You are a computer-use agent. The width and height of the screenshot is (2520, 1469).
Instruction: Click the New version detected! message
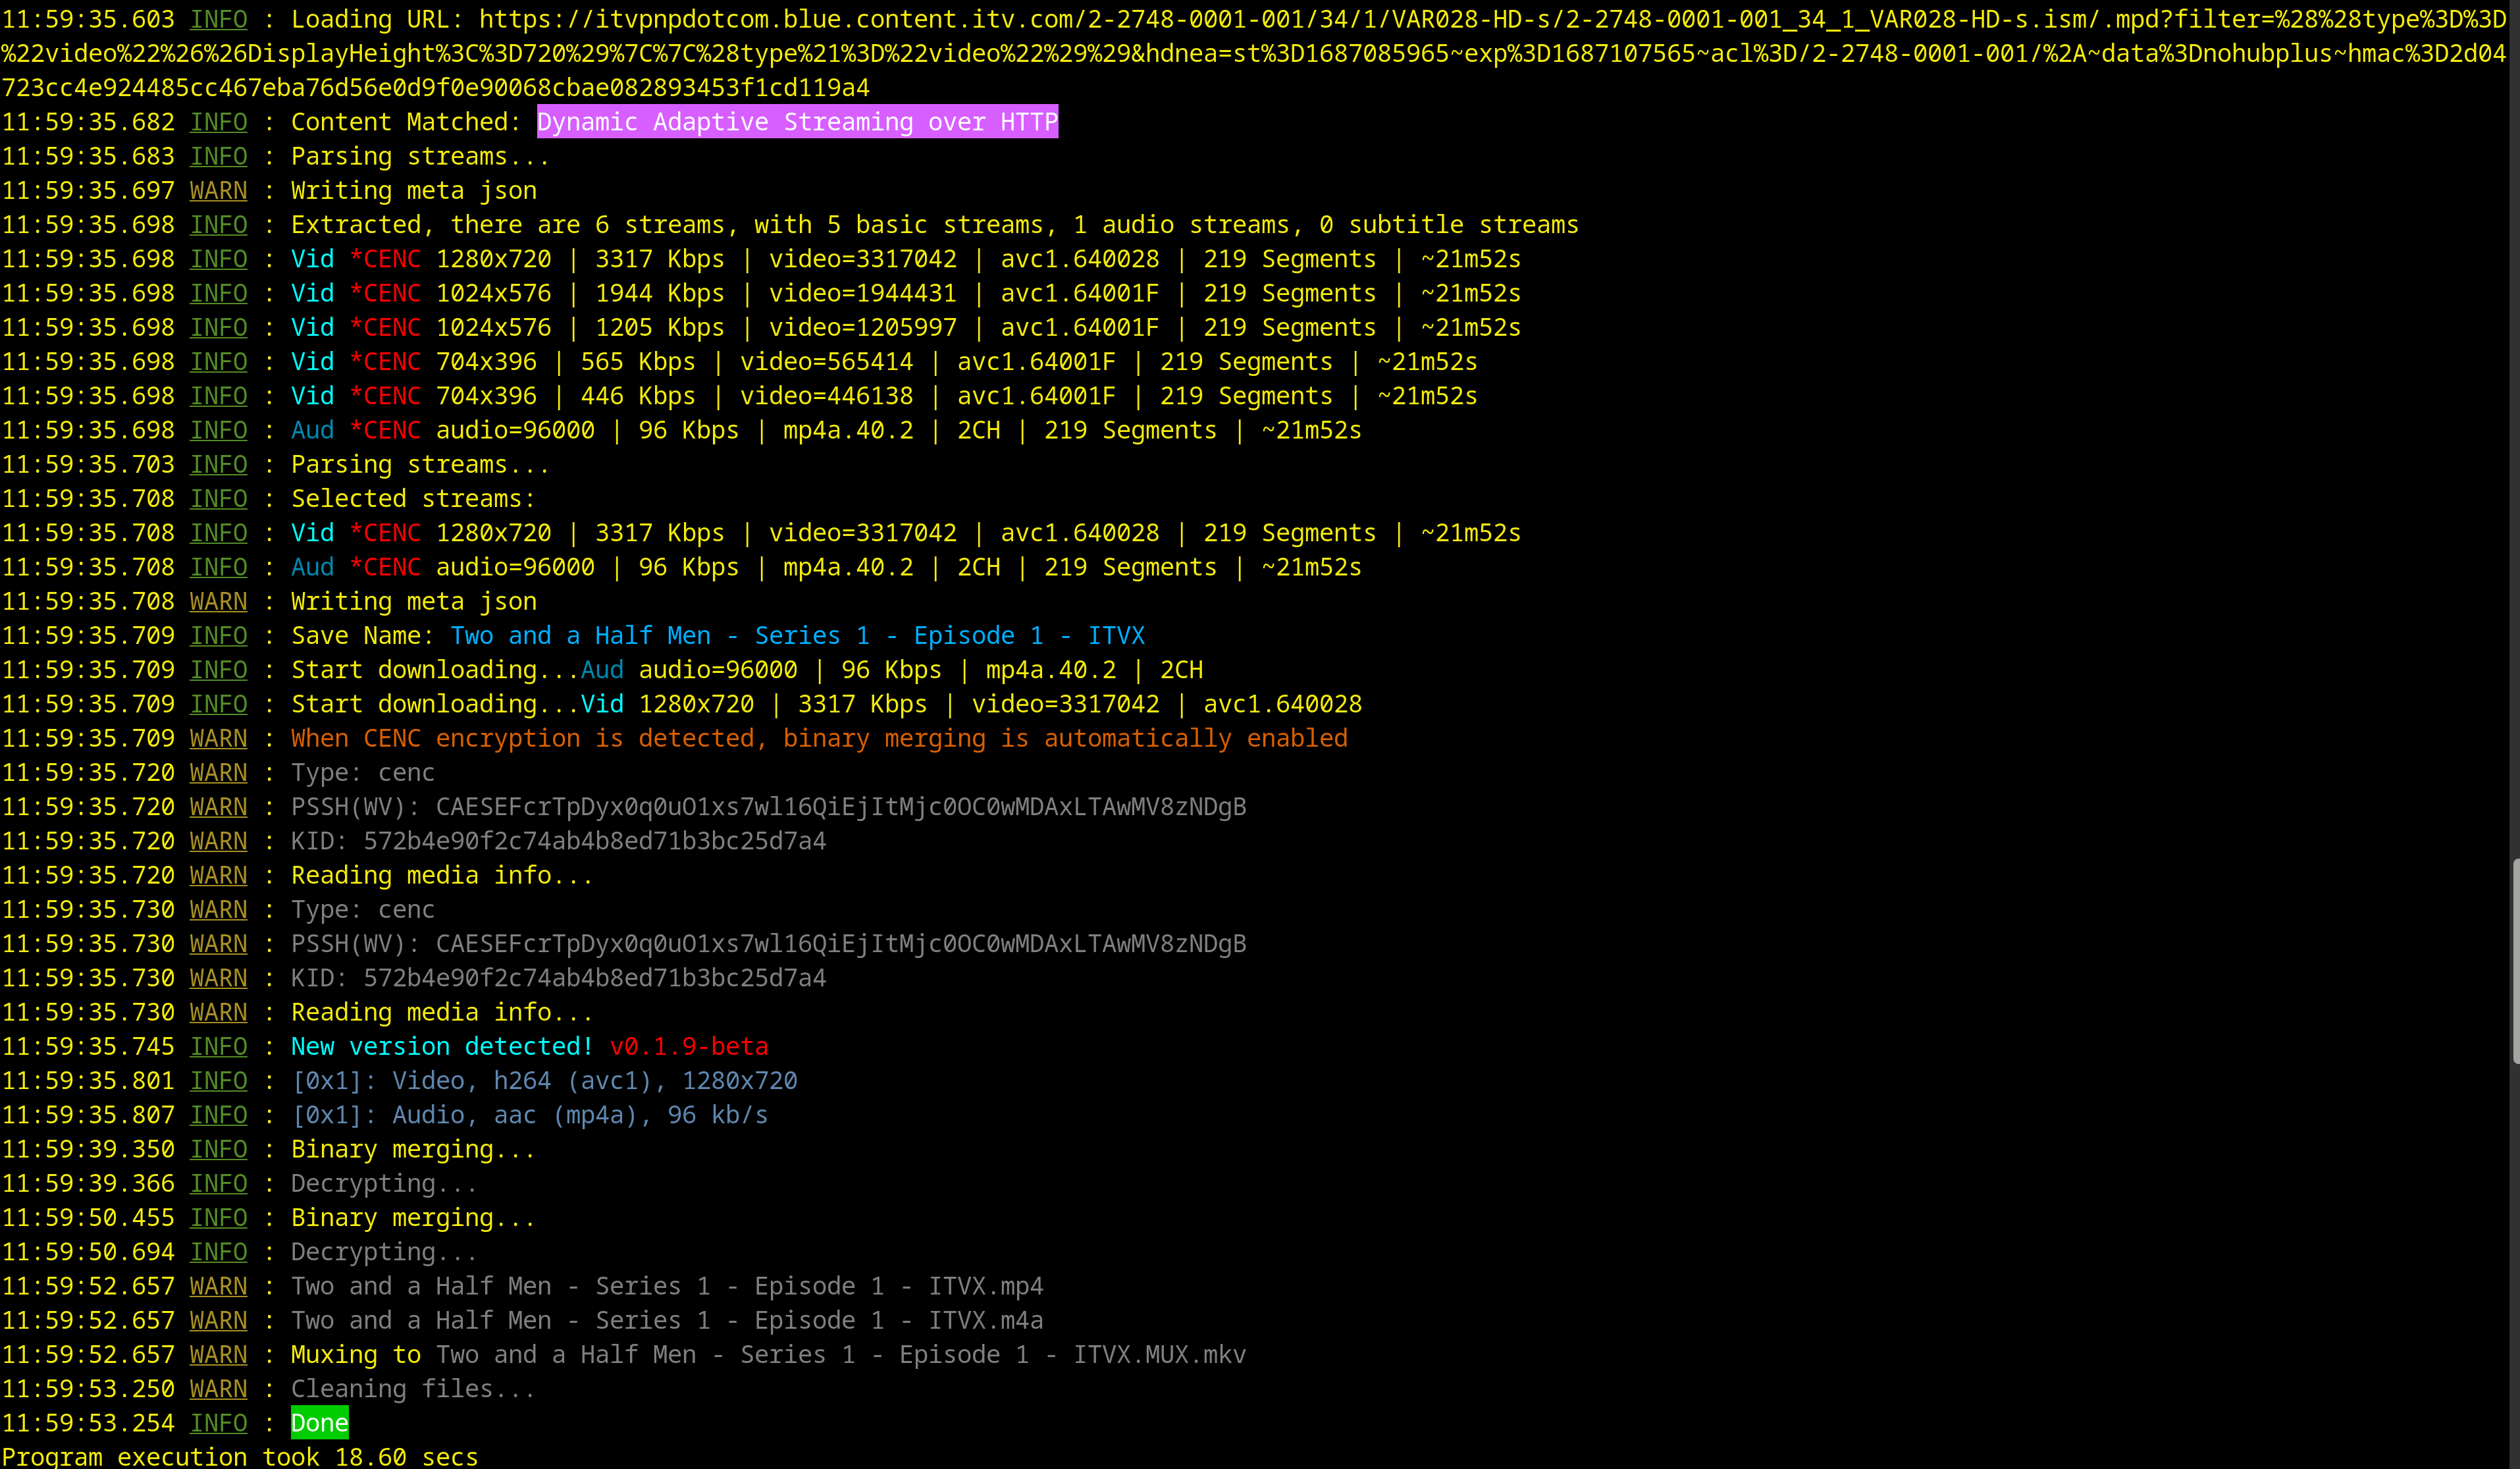(x=442, y=1046)
